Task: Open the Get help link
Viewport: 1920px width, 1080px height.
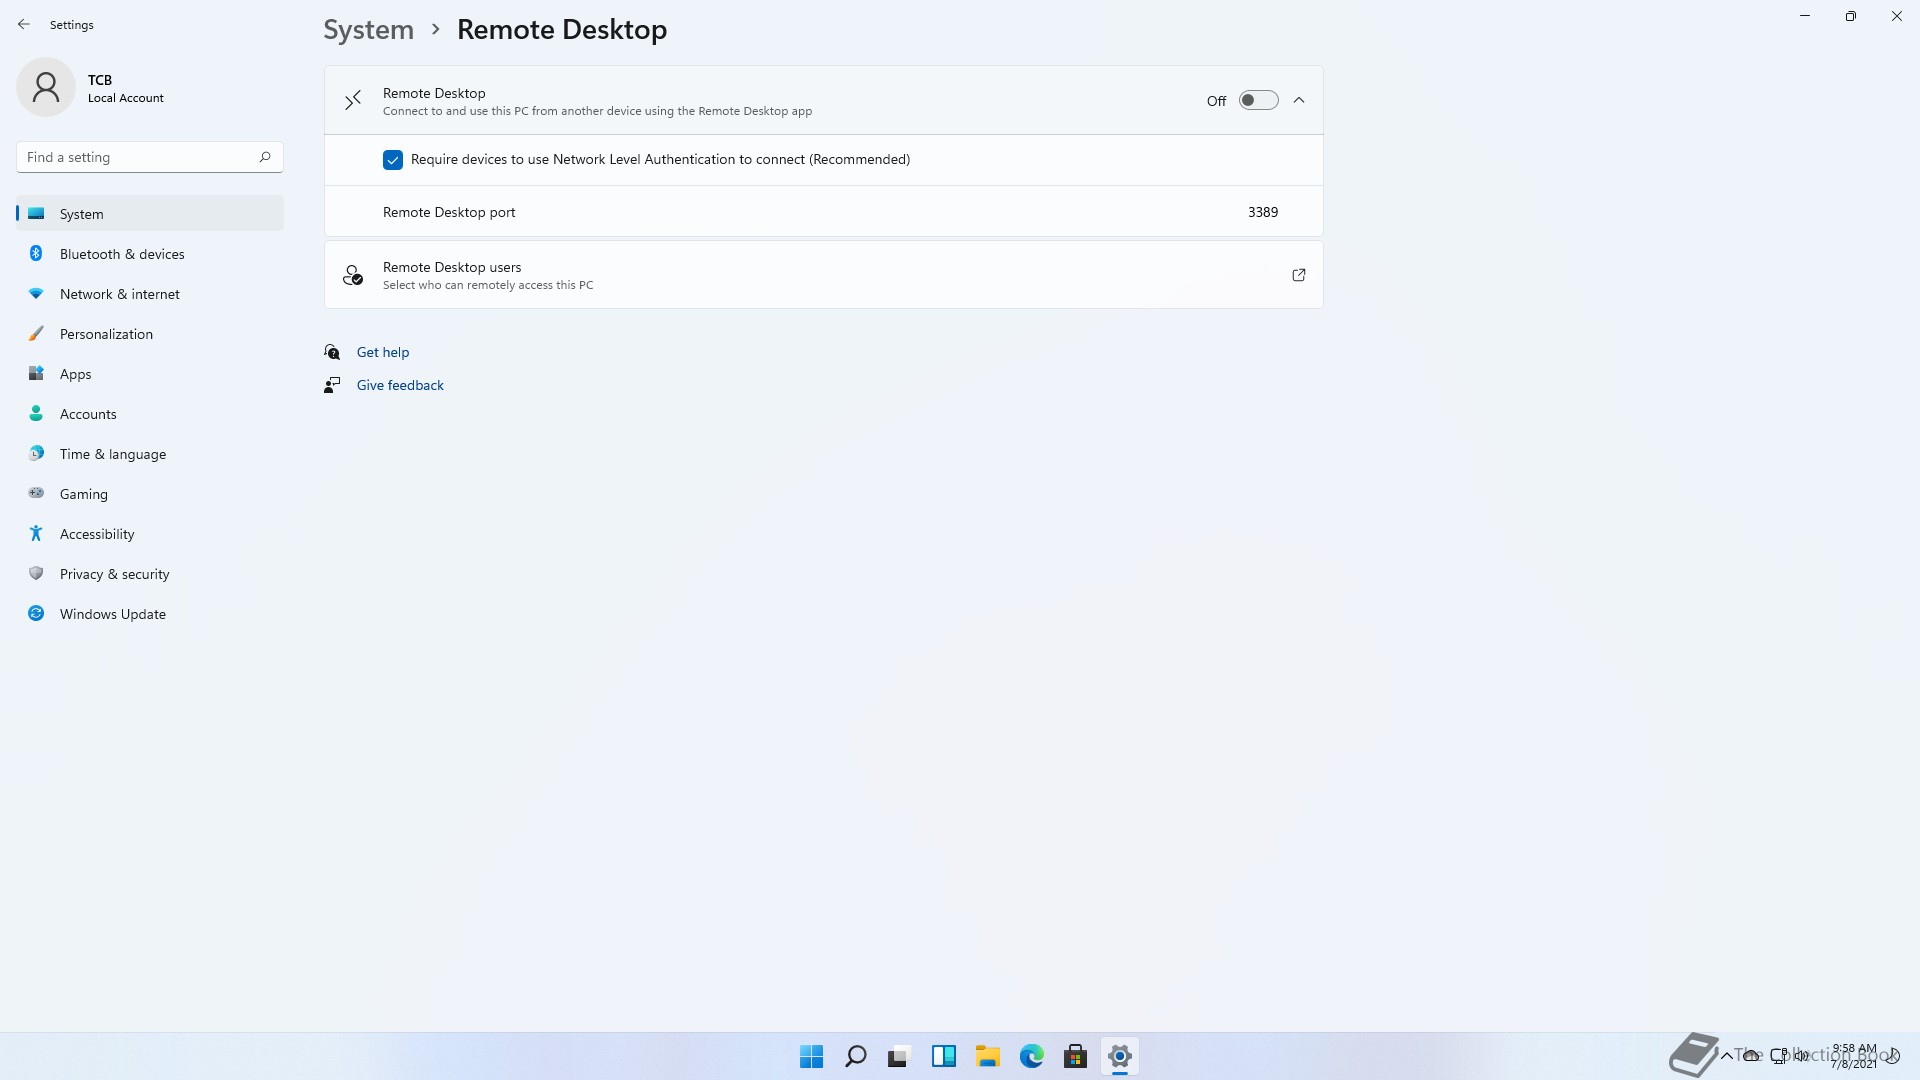Action: tap(383, 352)
